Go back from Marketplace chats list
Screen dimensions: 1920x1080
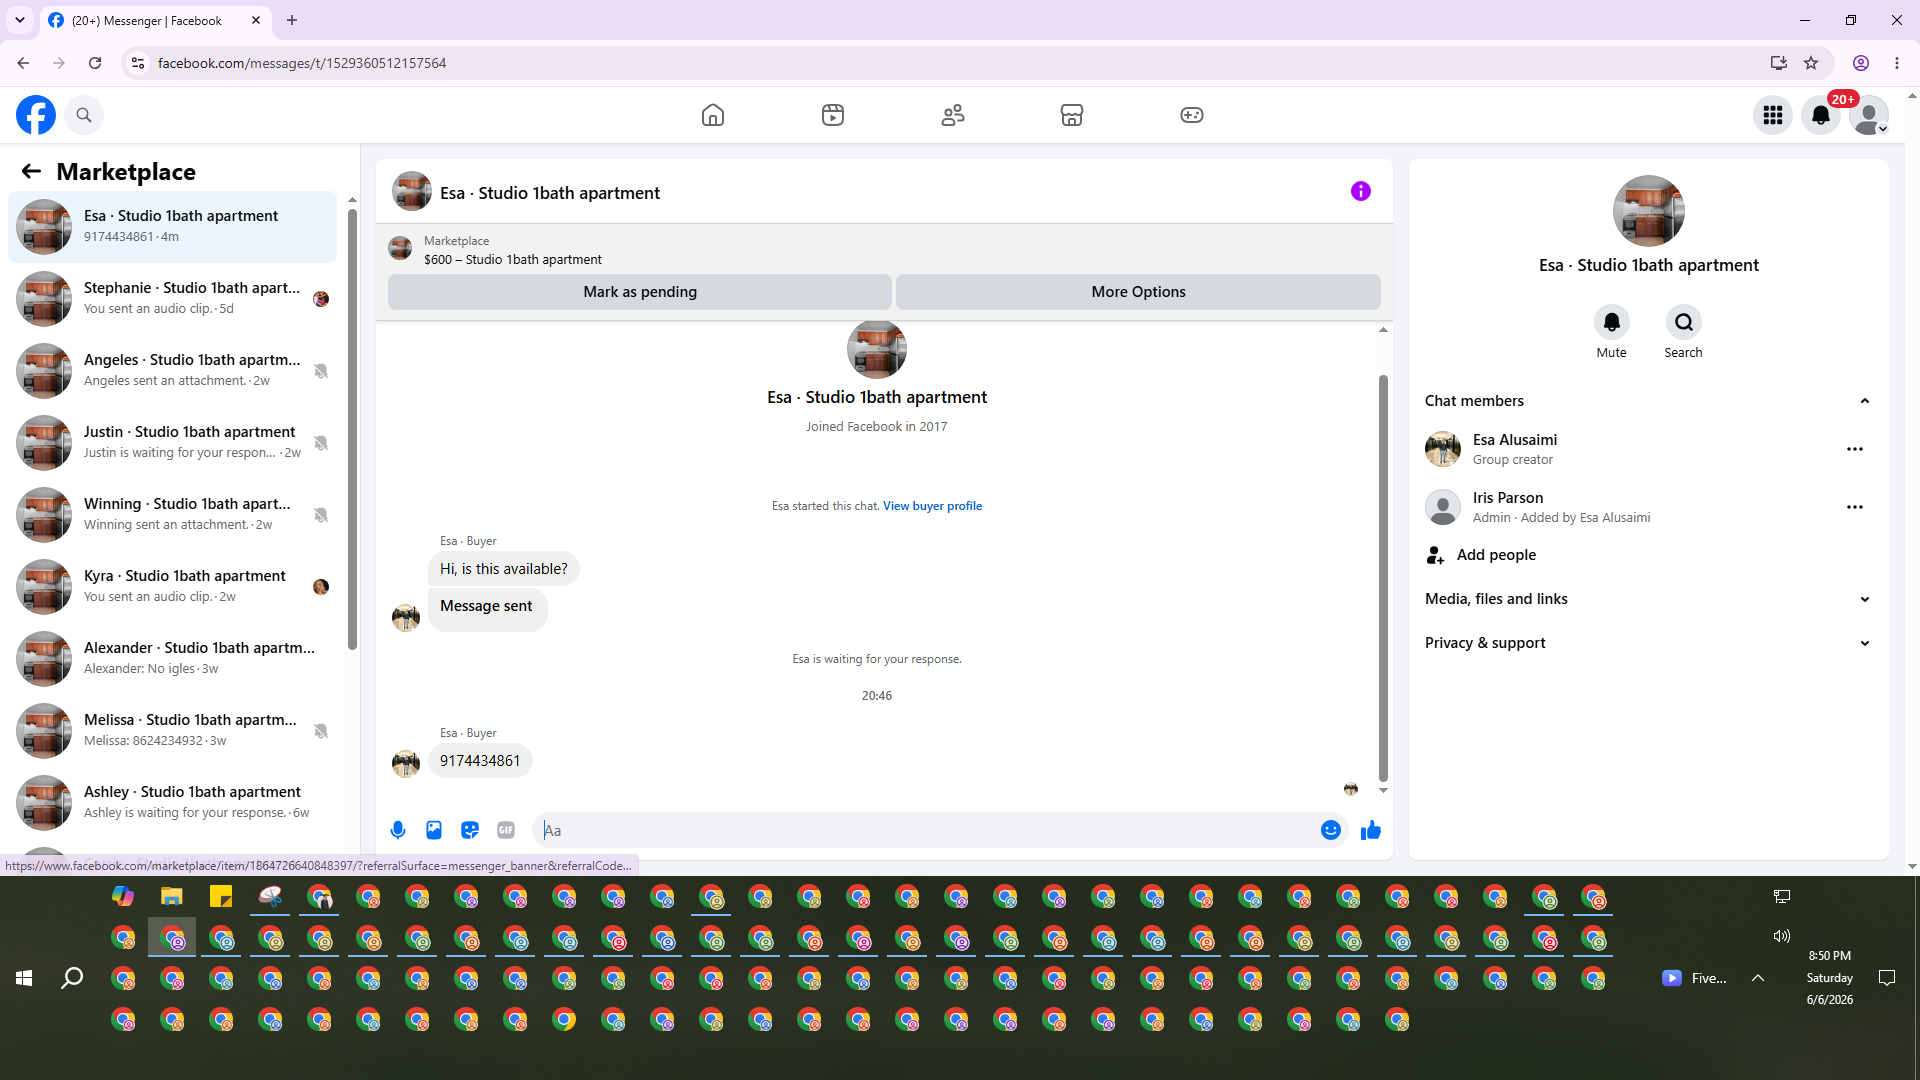pos(31,172)
